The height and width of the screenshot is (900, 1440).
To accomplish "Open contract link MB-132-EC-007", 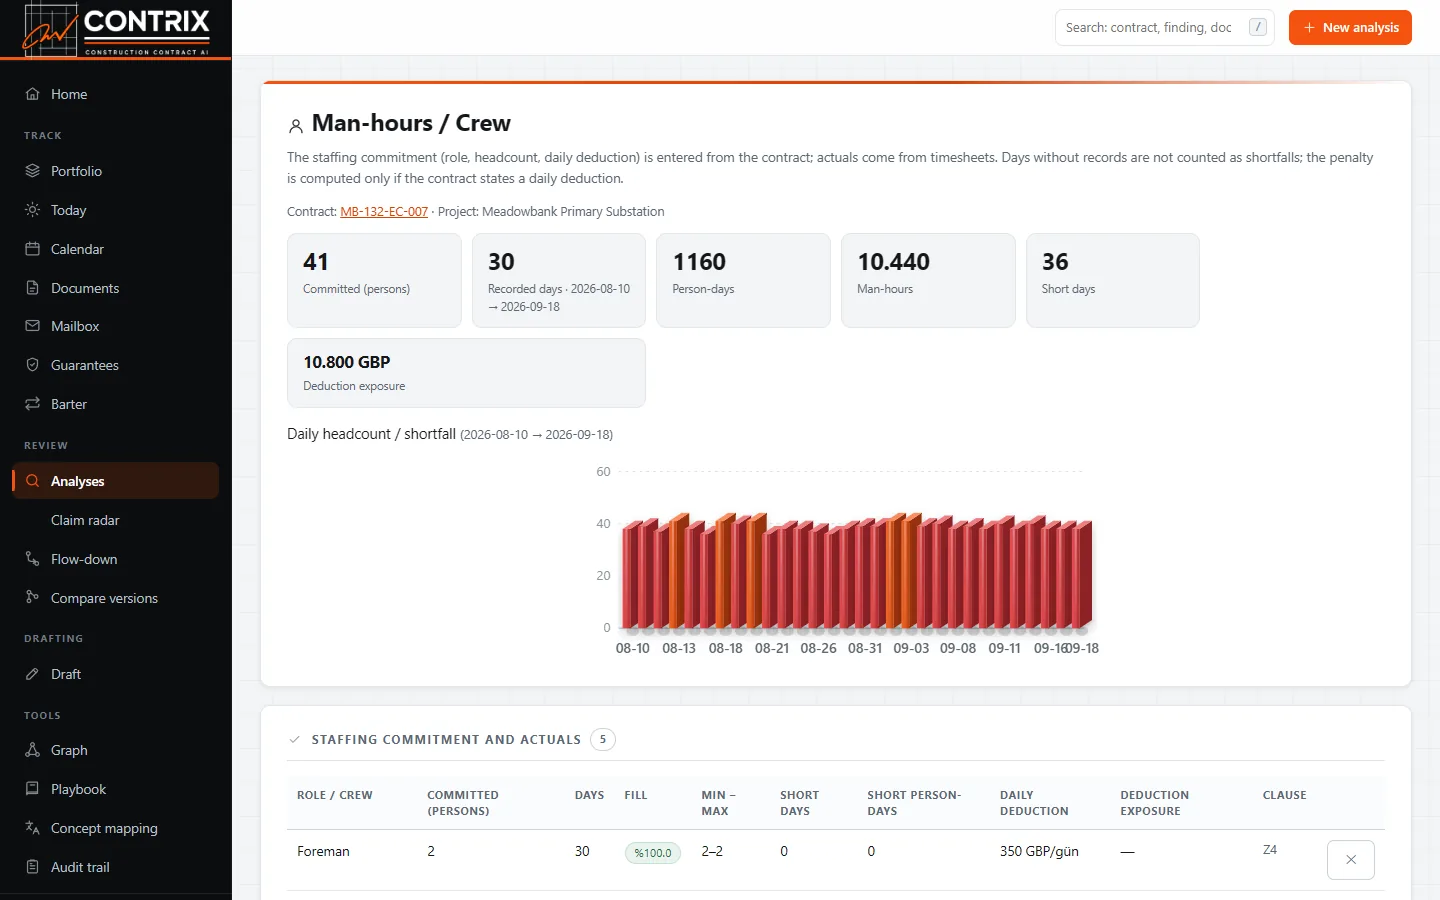I will [x=384, y=212].
